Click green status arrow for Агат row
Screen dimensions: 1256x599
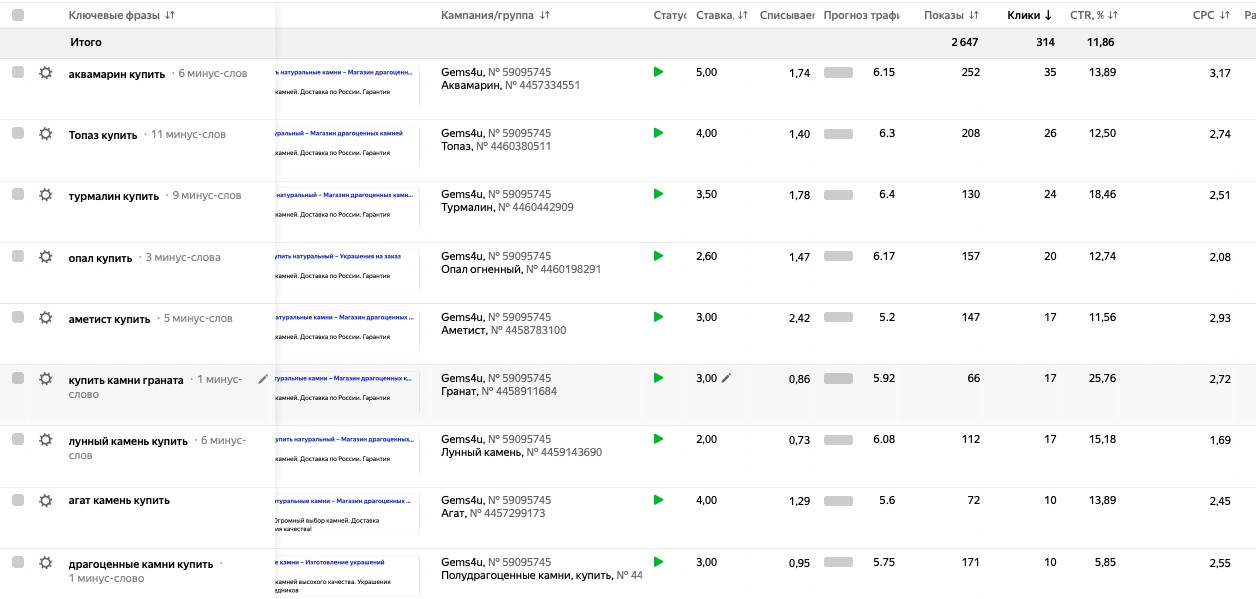[658, 500]
